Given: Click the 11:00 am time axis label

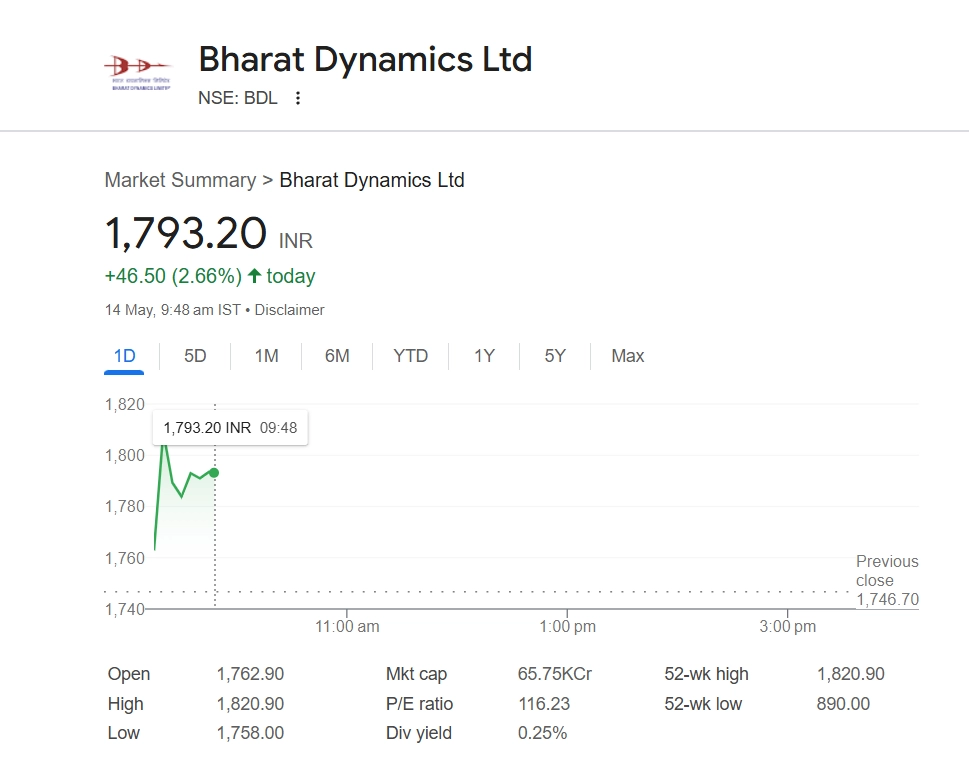Looking at the screenshot, I should [x=347, y=627].
